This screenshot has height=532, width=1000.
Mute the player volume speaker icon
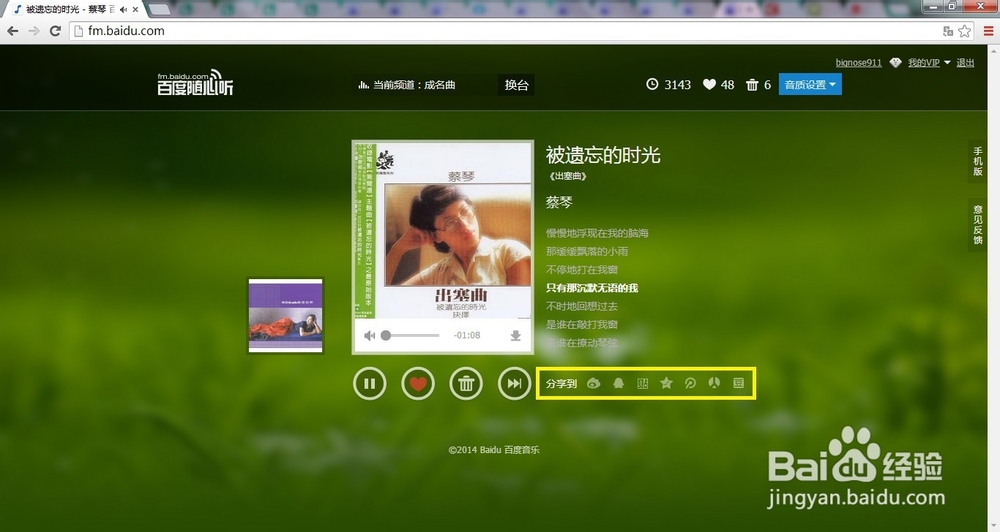(369, 336)
